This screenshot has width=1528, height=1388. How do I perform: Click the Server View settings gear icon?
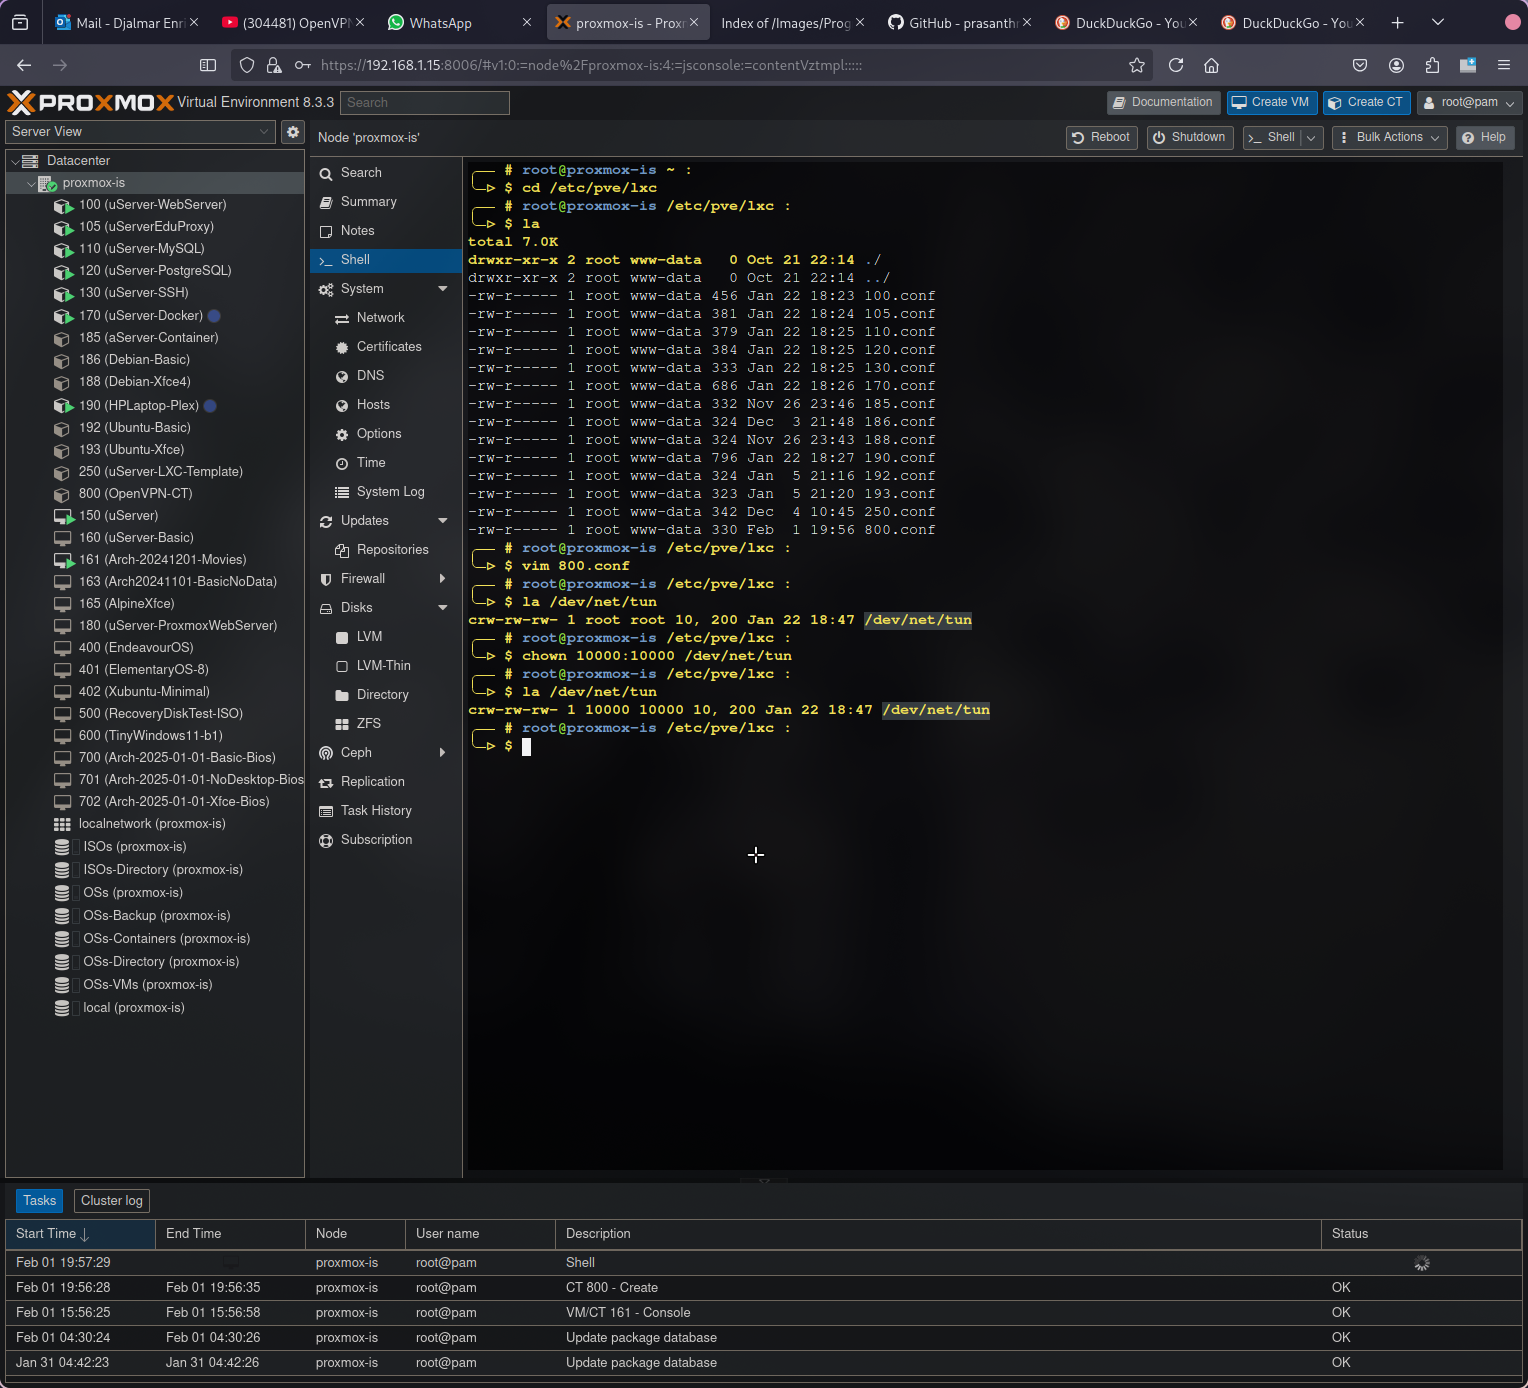293,132
